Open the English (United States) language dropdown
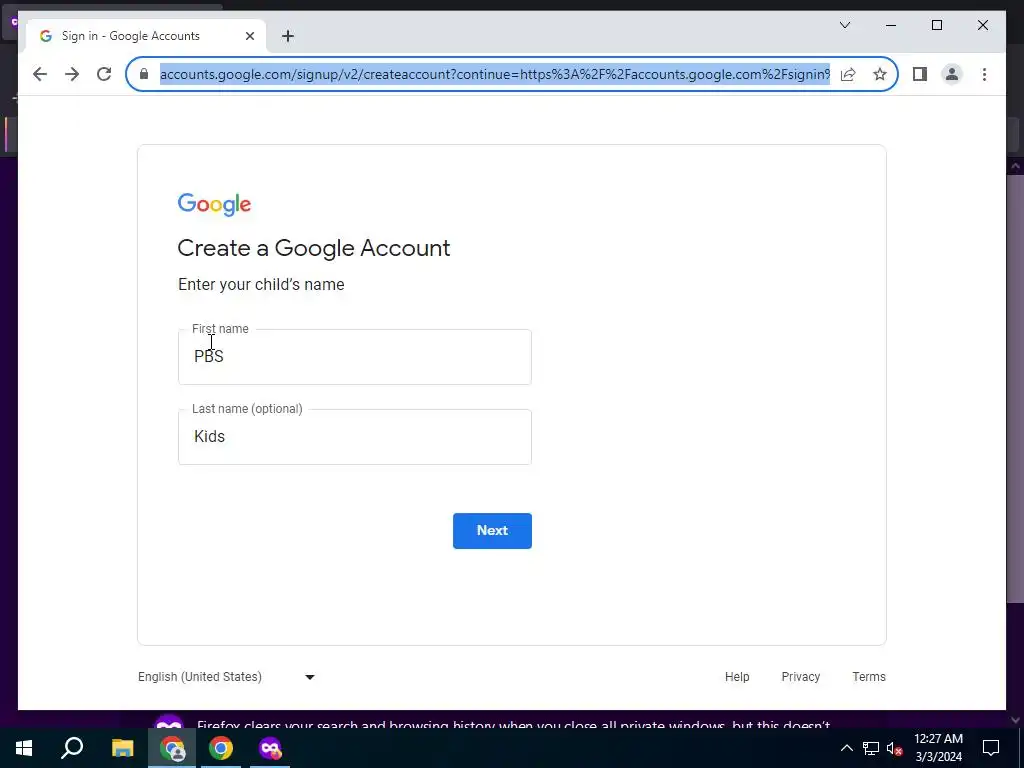The height and width of the screenshot is (768, 1024). coord(227,677)
